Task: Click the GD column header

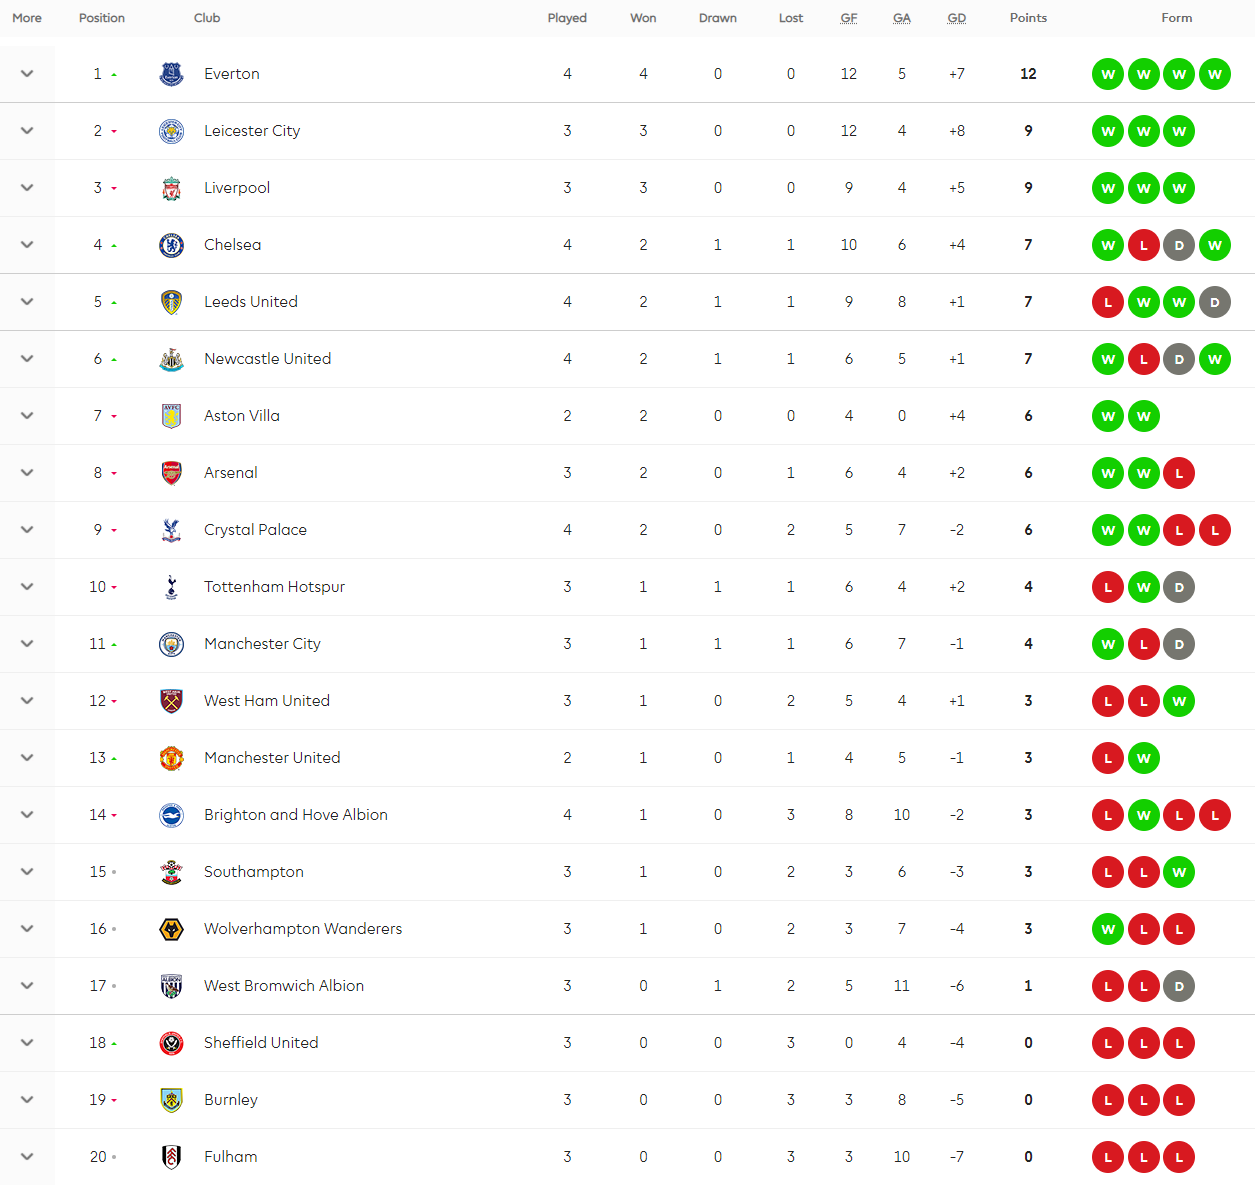Action: (x=957, y=18)
